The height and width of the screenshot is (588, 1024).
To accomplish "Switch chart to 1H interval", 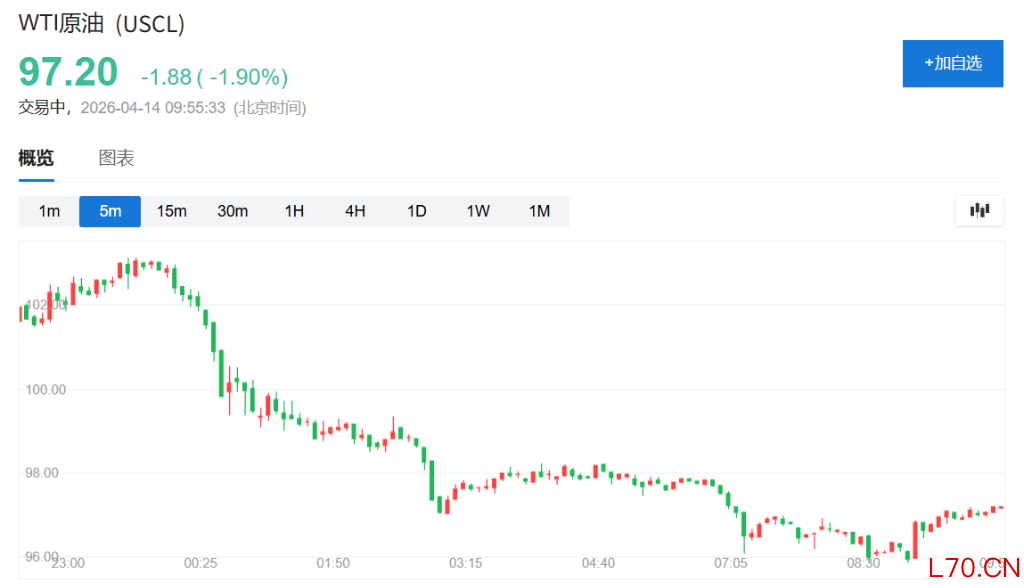I will pos(294,211).
